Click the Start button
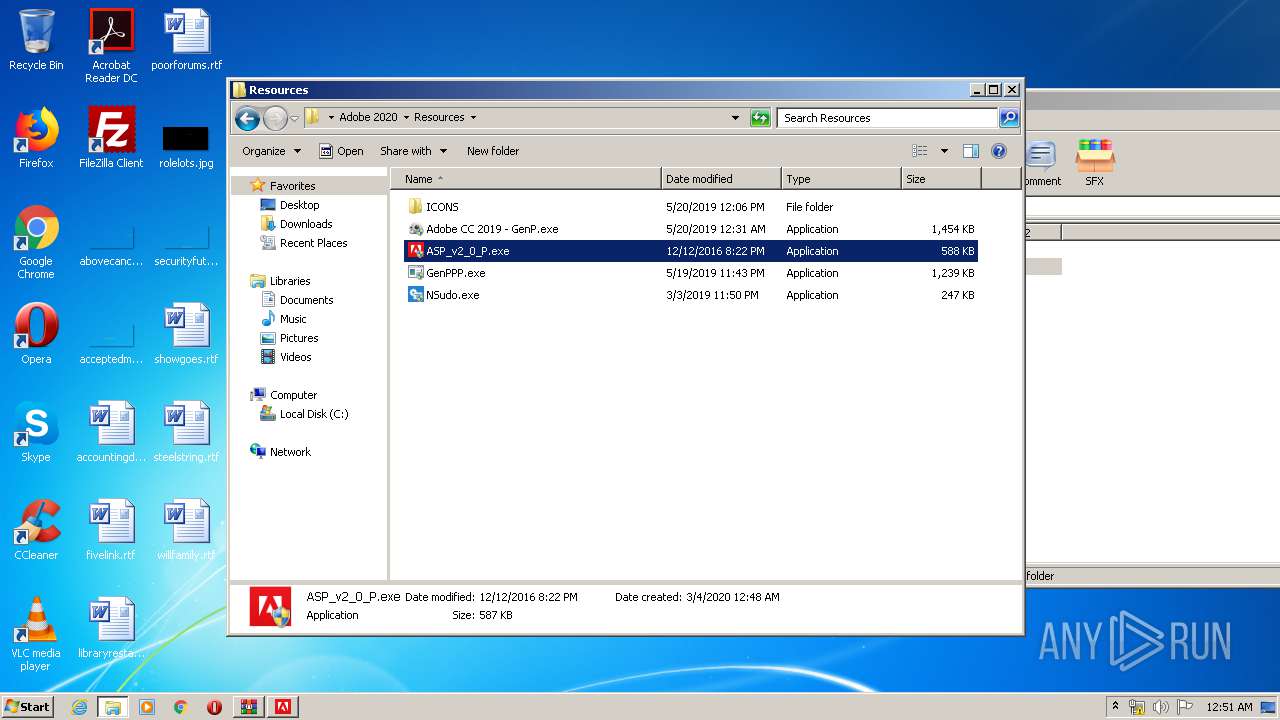Image resolution: width=1280 pixels, height=720 pixels. (28, 707)
